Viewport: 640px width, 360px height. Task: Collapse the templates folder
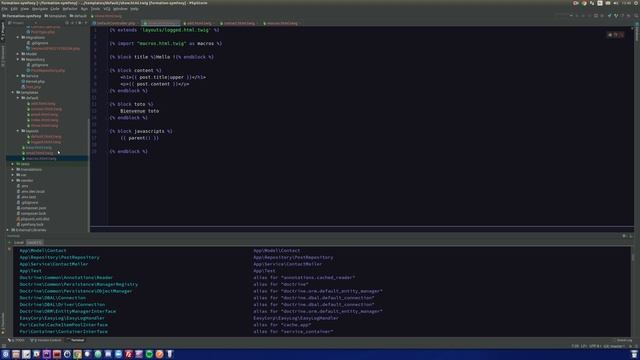coord(13,93)
